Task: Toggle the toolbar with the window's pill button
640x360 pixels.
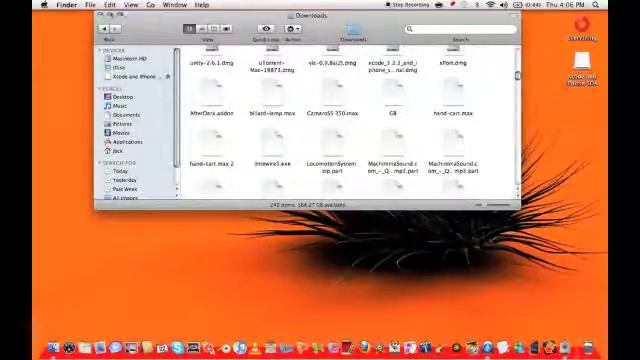Action: point(513,15)
